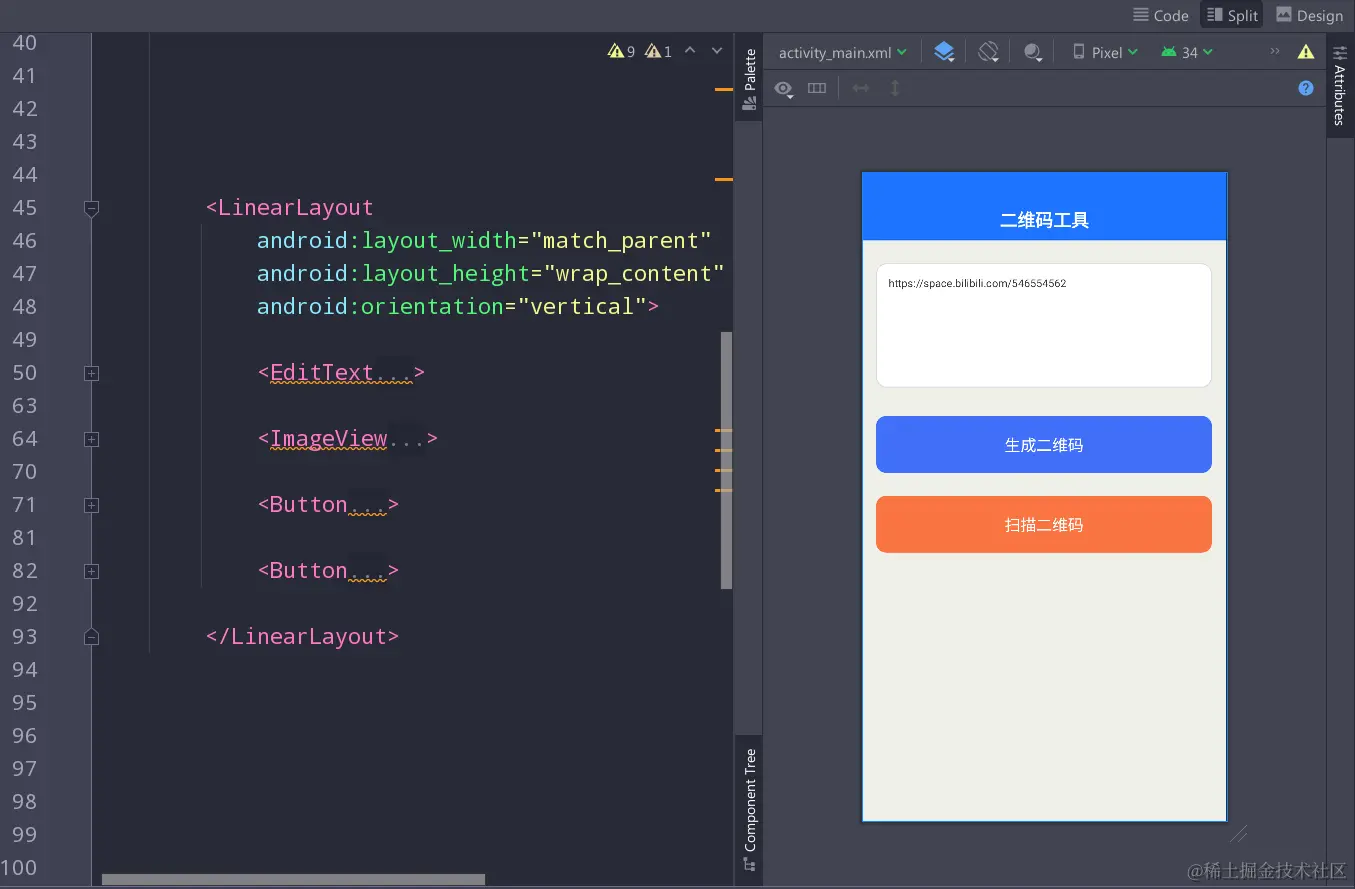
Task: Open the Attributes side panel
Action: [x=1340, y=85]
